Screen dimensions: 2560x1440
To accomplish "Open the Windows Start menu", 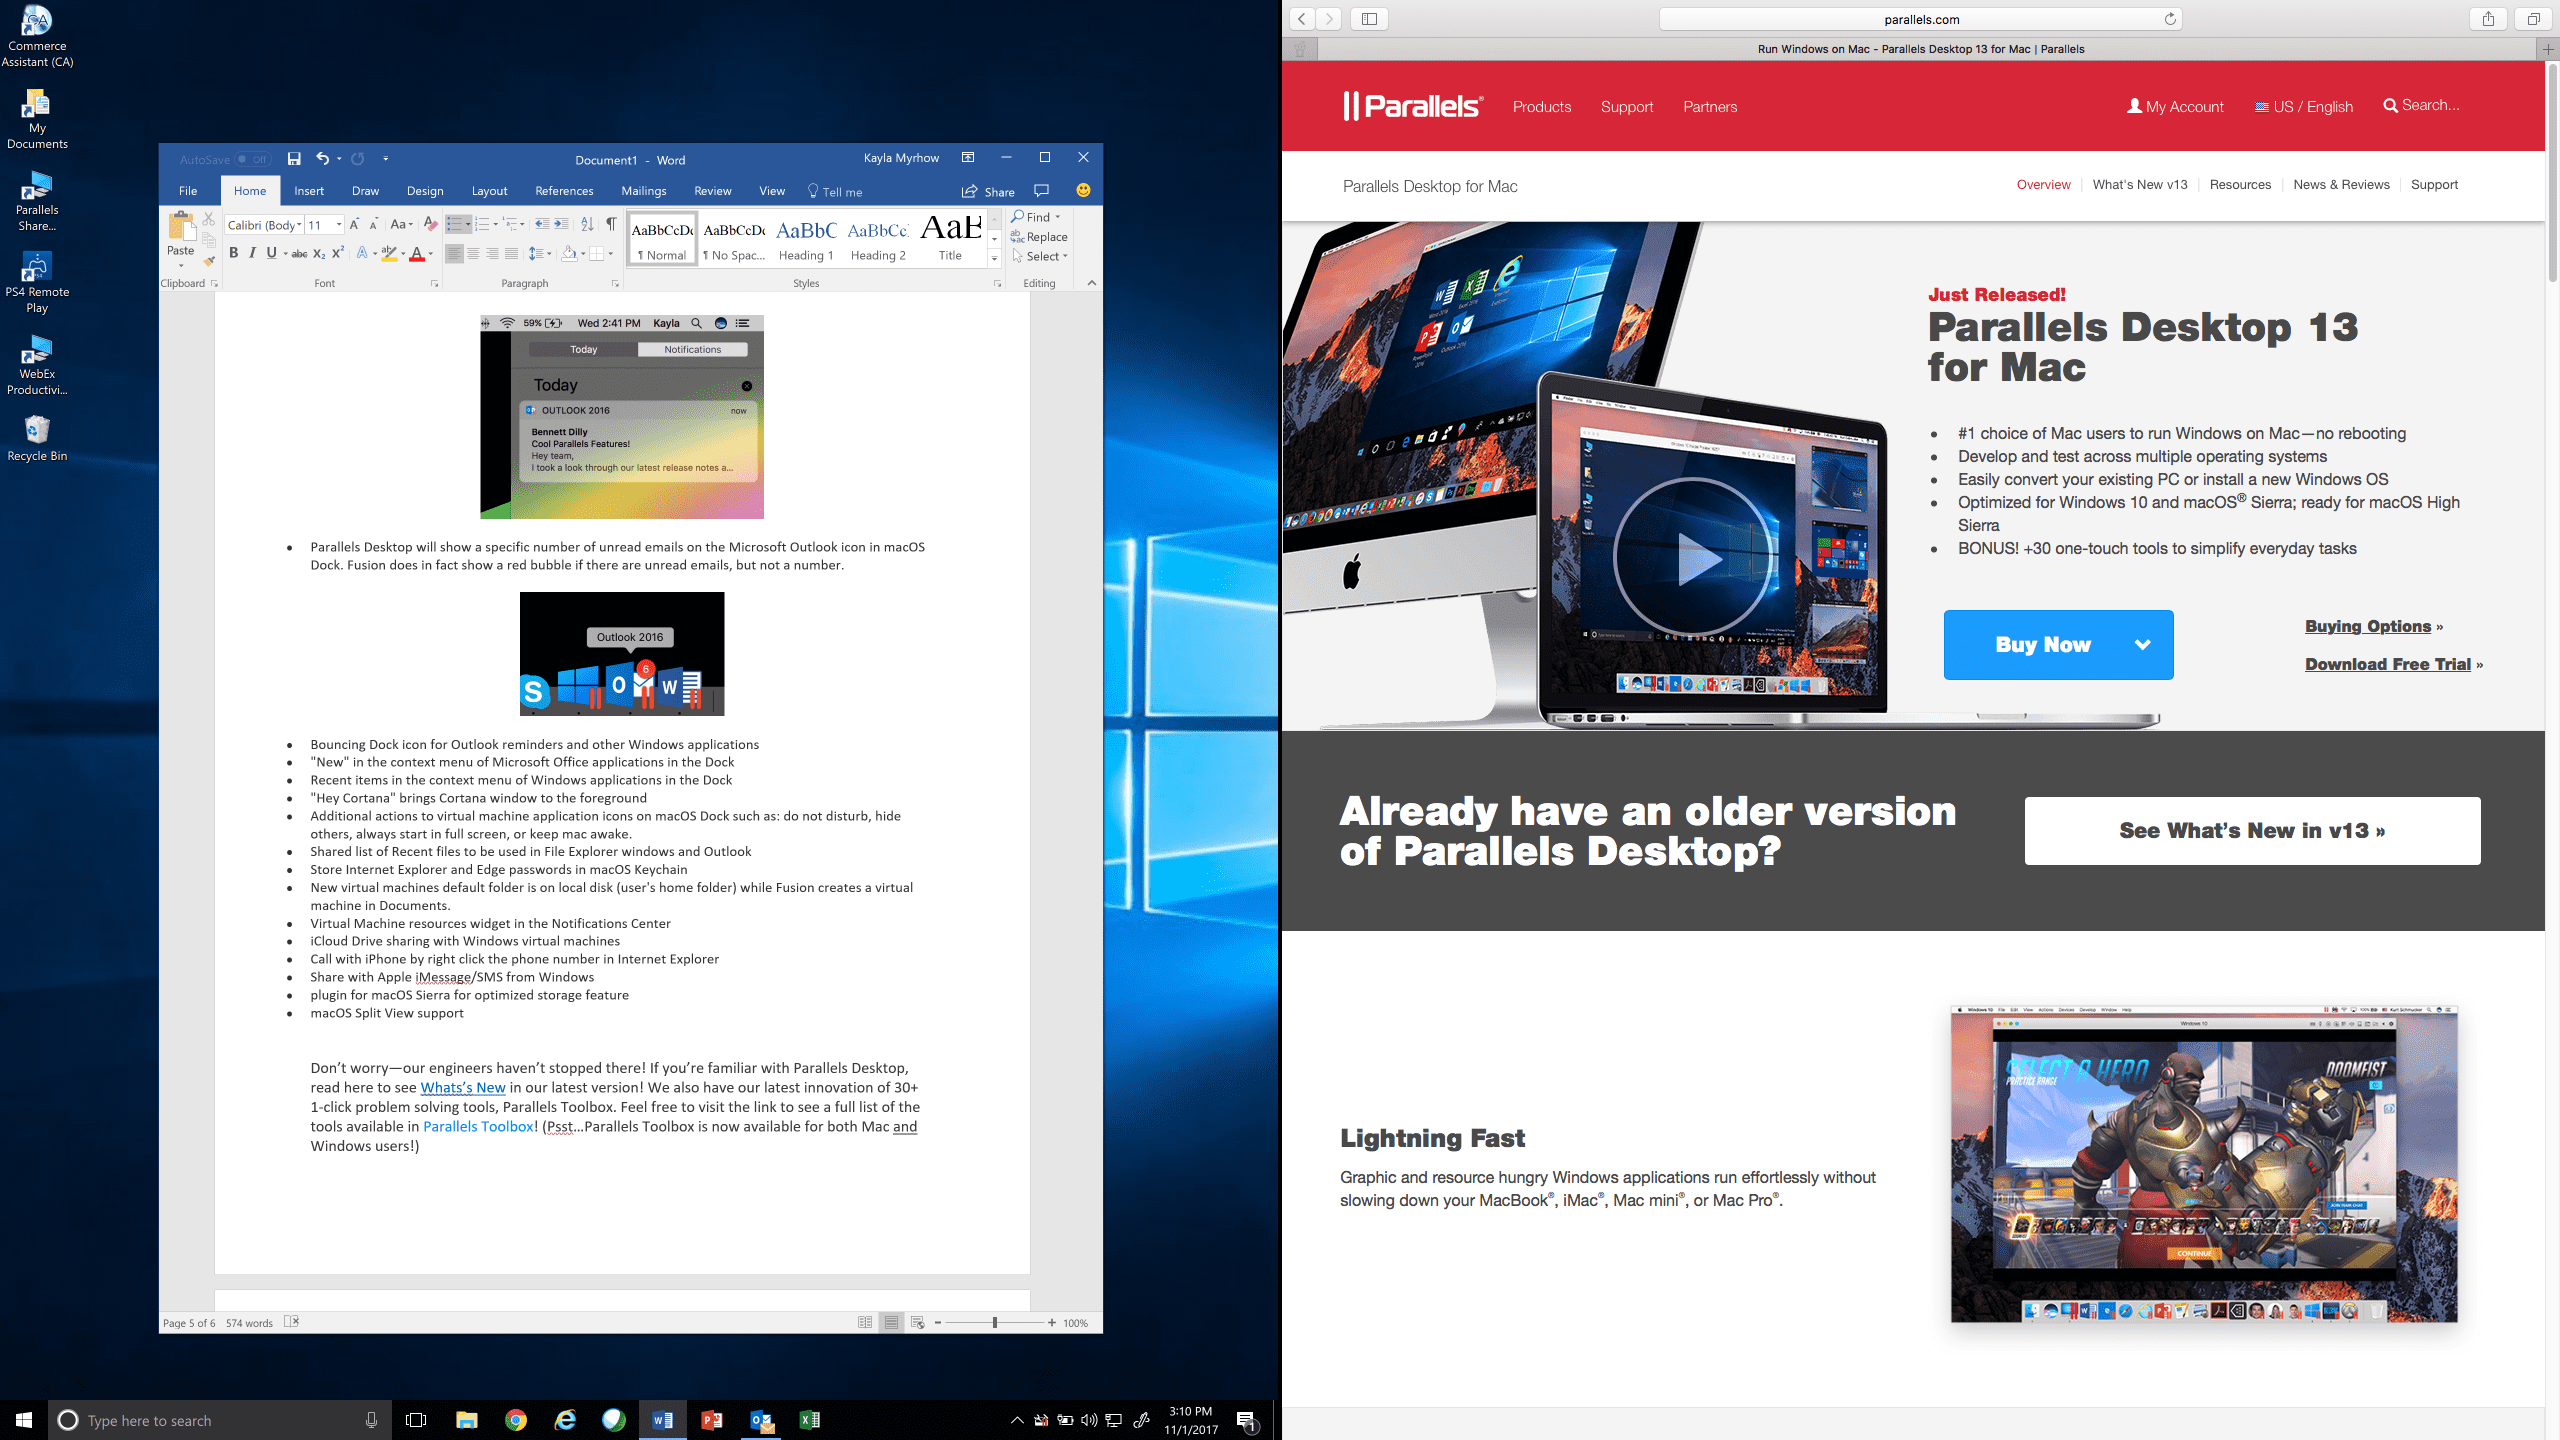I will pos(24,1420).
